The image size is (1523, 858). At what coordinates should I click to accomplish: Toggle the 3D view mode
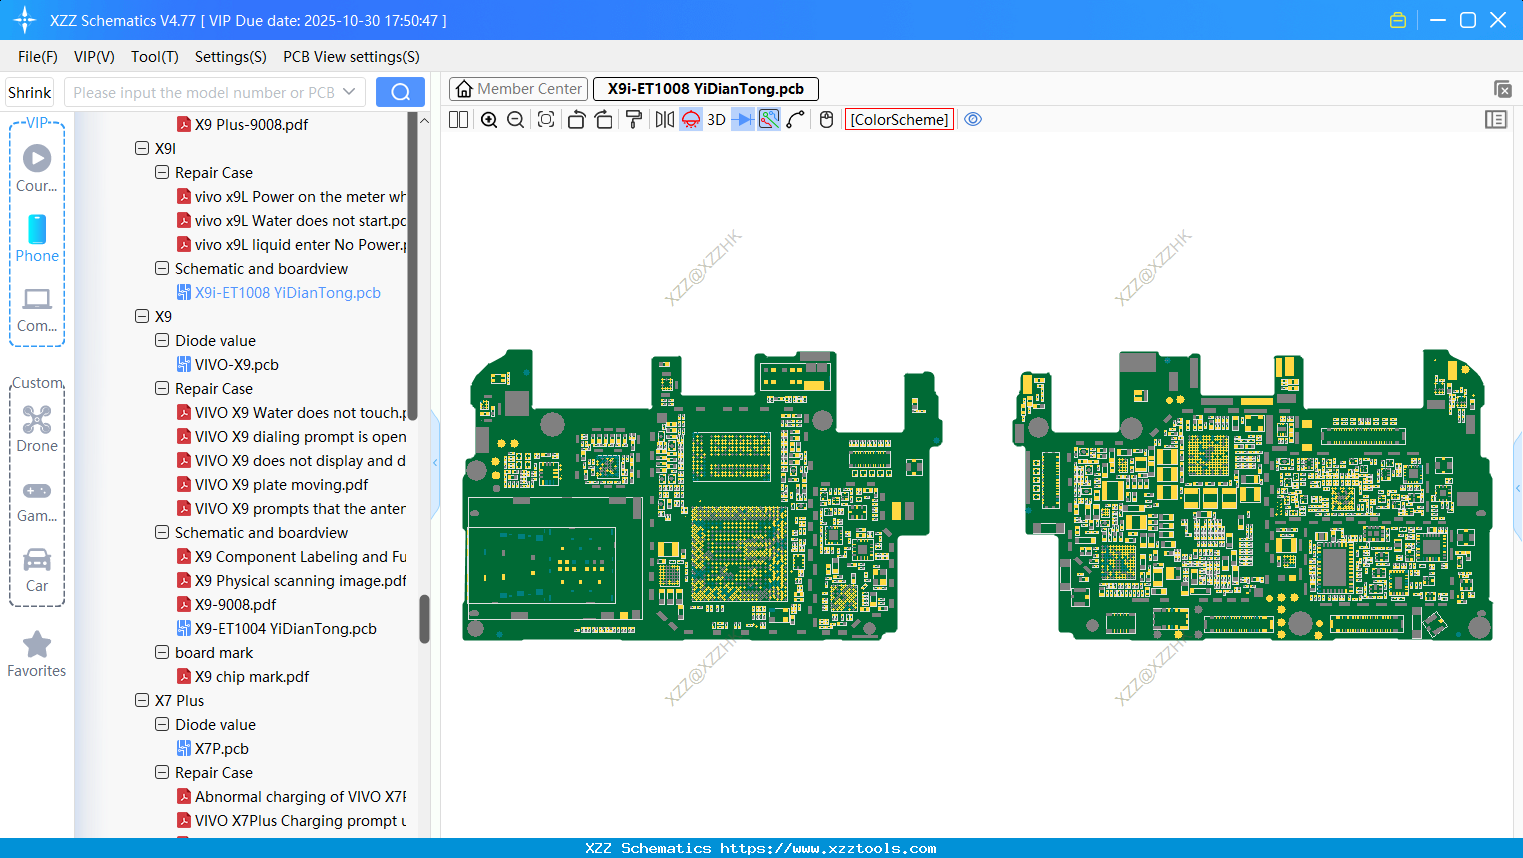pos(716,120)
